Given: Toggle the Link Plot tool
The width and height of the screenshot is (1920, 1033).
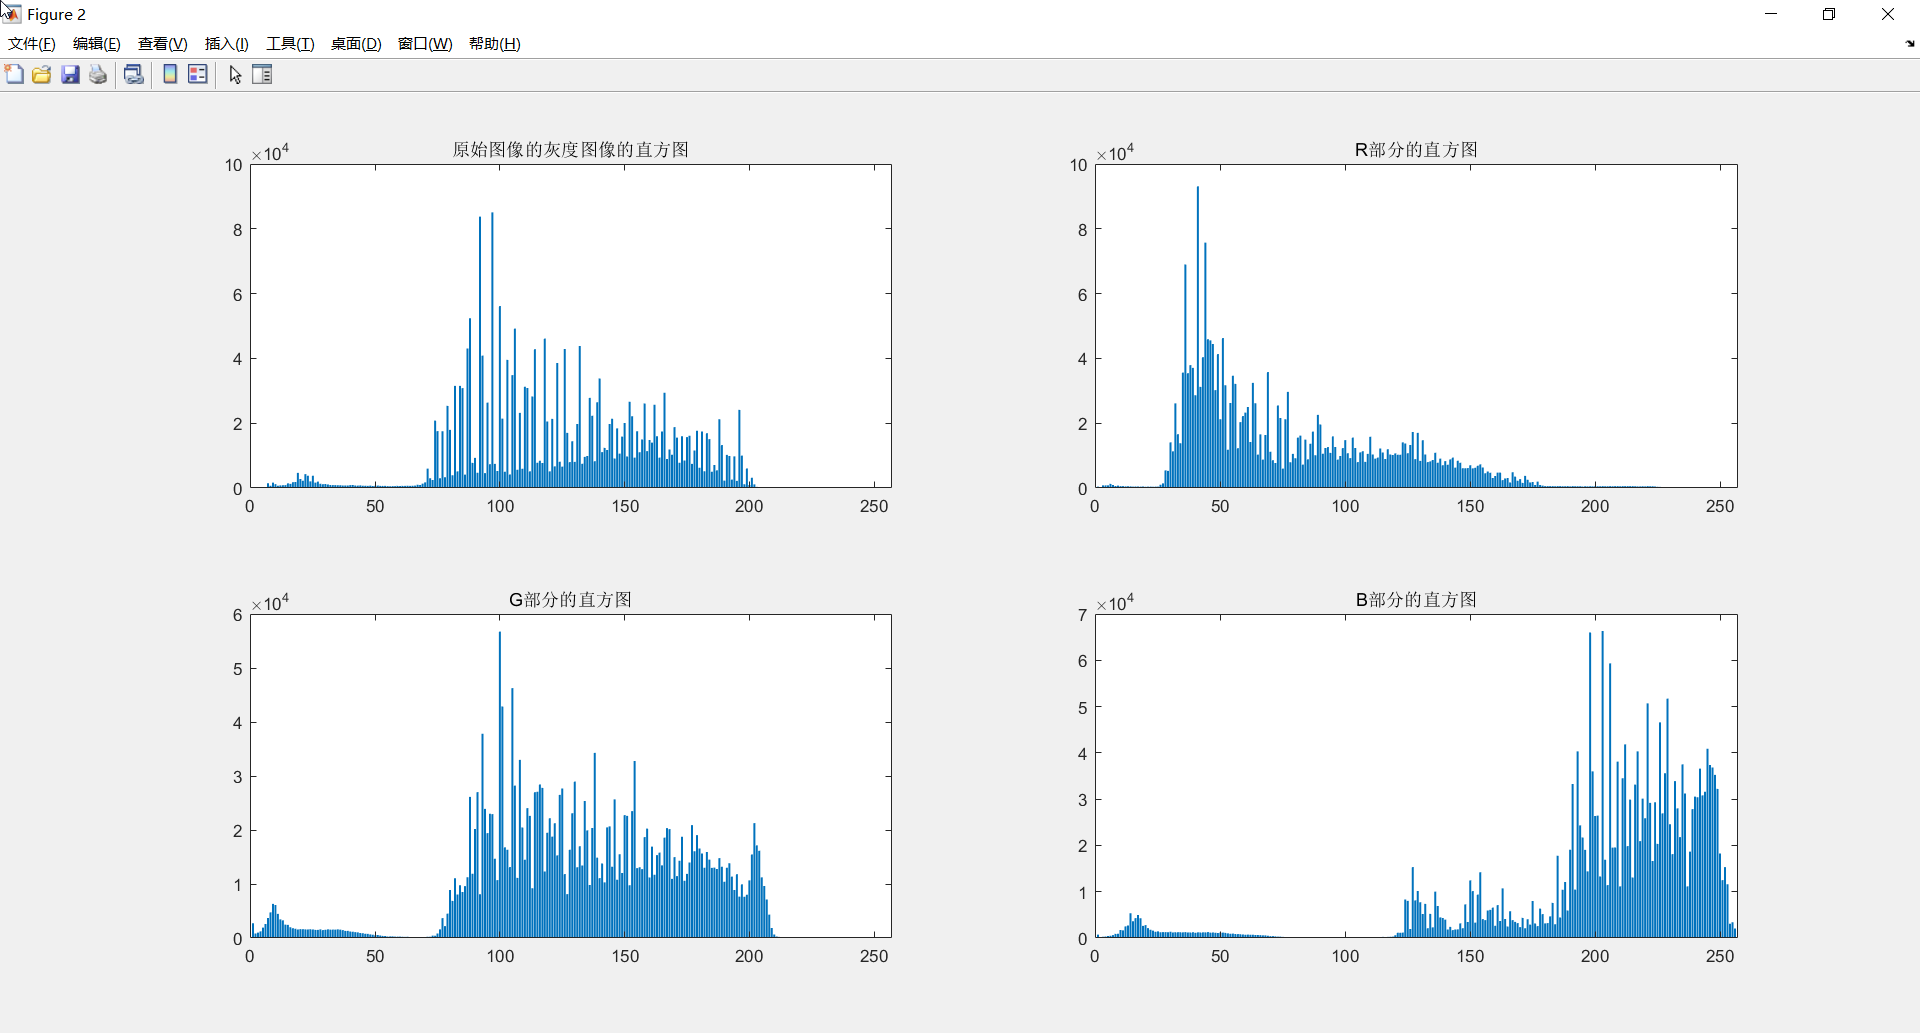Looking at the screenshot, I should (134, 74).
